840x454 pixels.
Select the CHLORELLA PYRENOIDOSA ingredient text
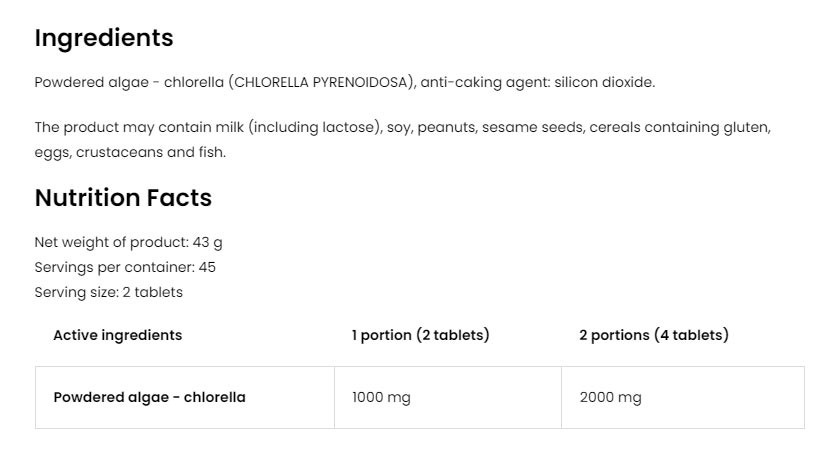(x=322, y=83)
